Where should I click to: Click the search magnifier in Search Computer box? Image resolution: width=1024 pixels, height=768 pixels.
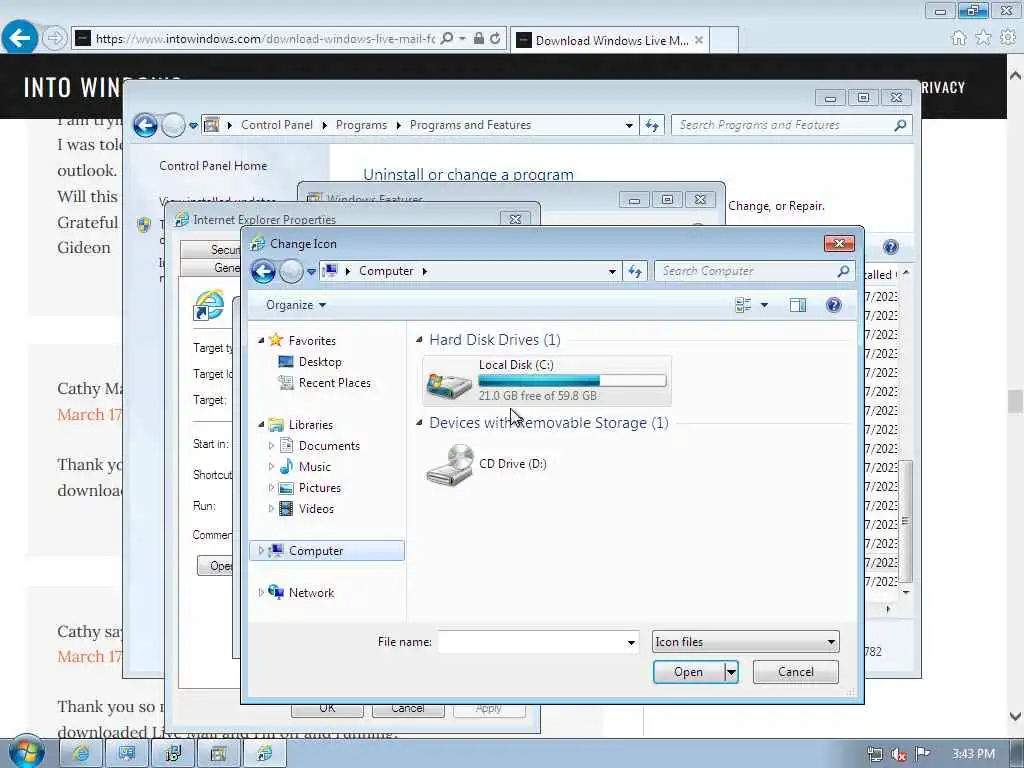(843, 270)
